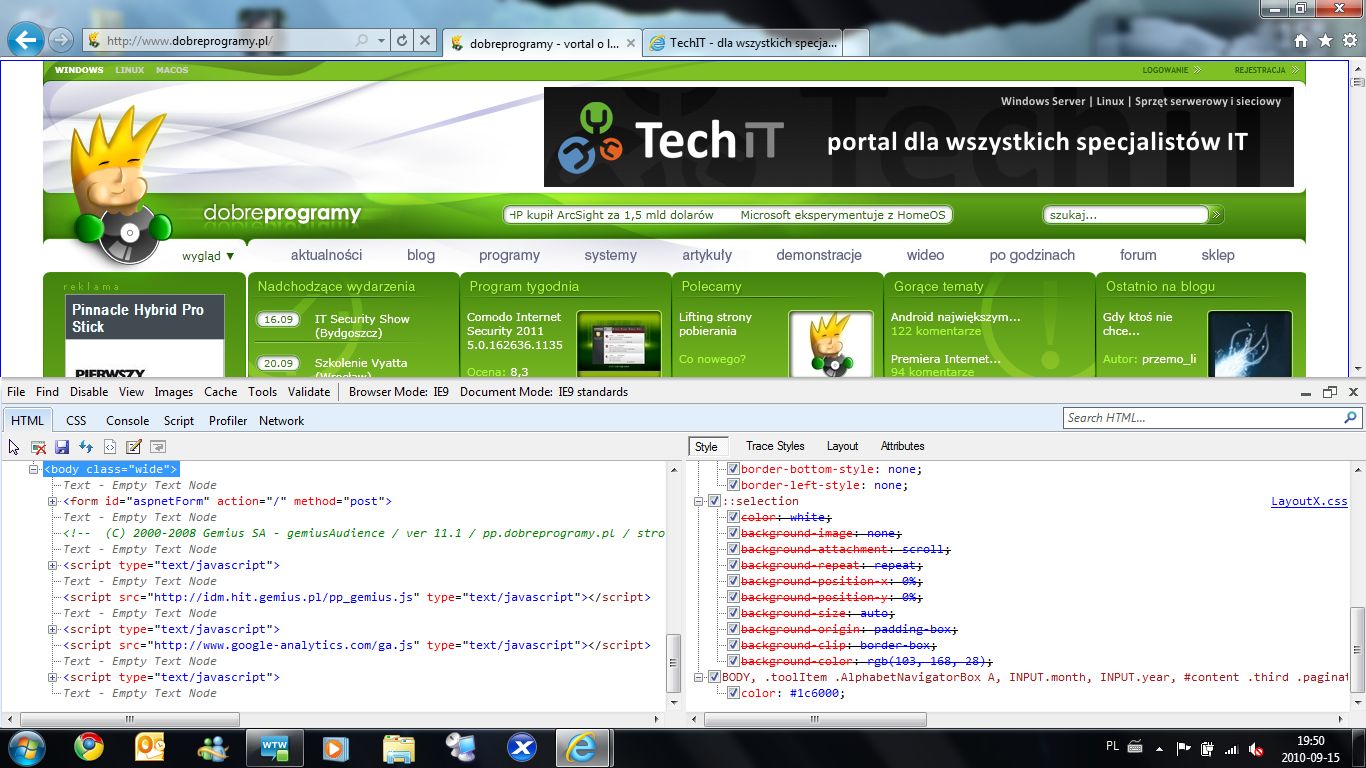Toggle the color: white property checkbox
1366x768 pixels.
point(733,517)
